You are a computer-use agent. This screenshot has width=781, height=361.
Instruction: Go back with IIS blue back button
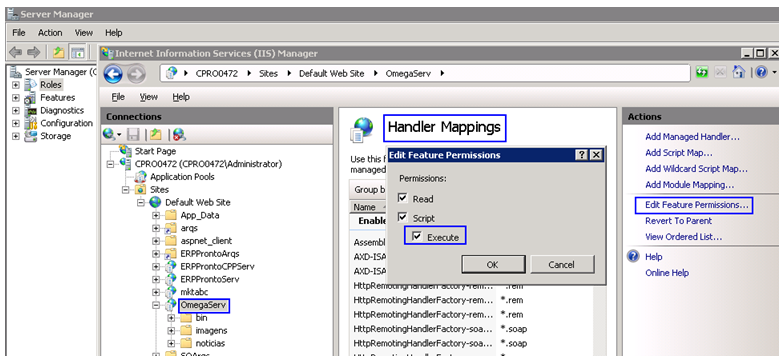point(113,74)
